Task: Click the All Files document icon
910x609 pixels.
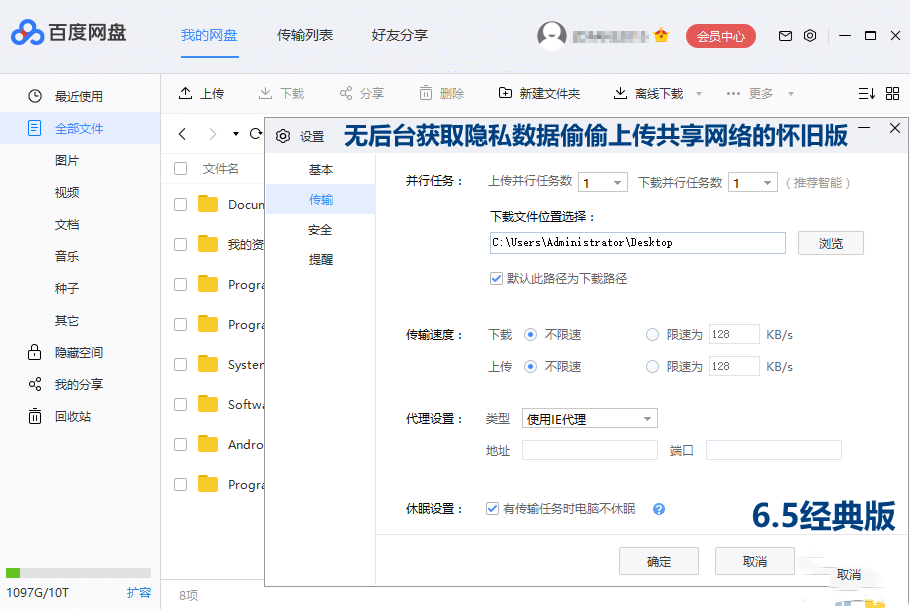Action: click(34, 128)
